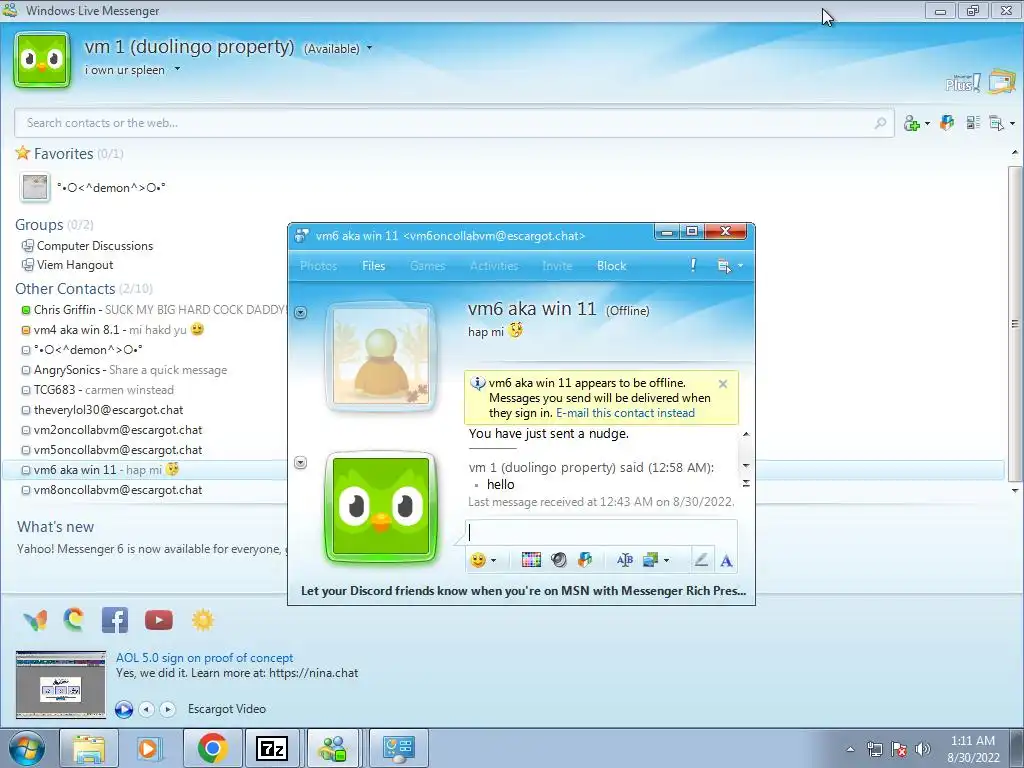Screen dimensions: 1024x768
Task: Click Invite in the chat window toolbar
Action: coord(557,266)
